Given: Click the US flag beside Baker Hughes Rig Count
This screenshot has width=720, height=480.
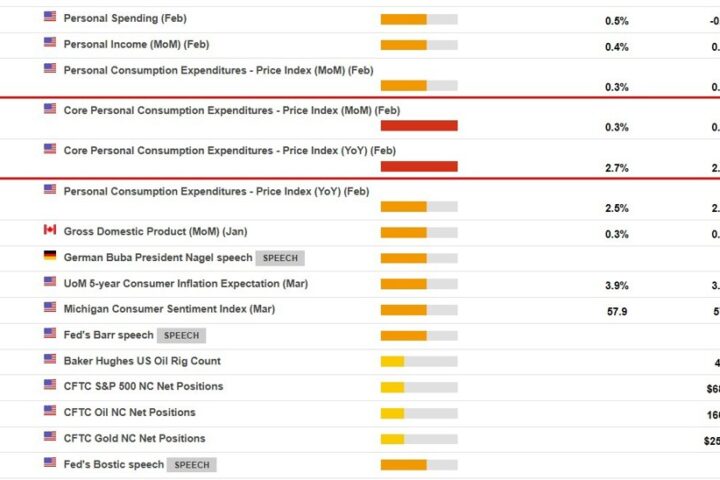Looking at the screenshot, I should click(x=50, y=359).
